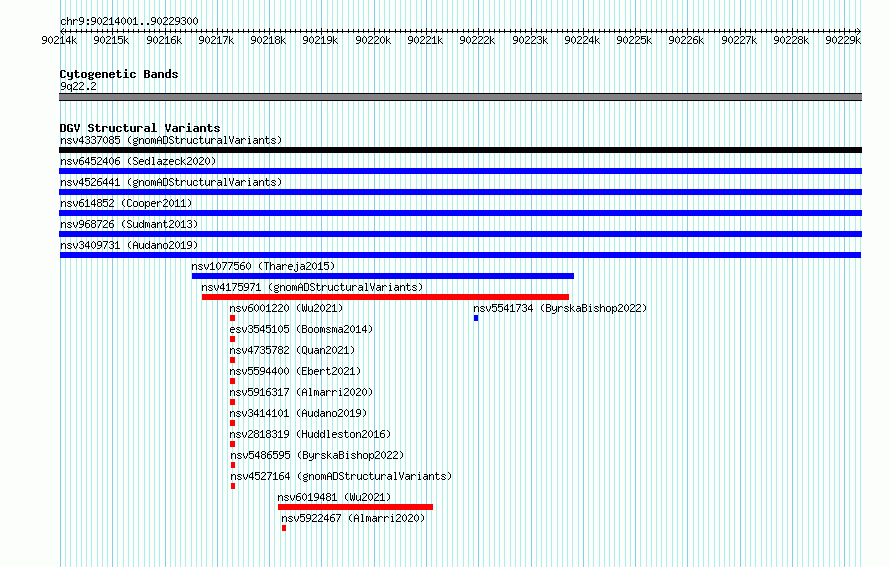Click the red marker under nsv4527164
Viewport: 890px width, 567px height.
pos(233,486)
